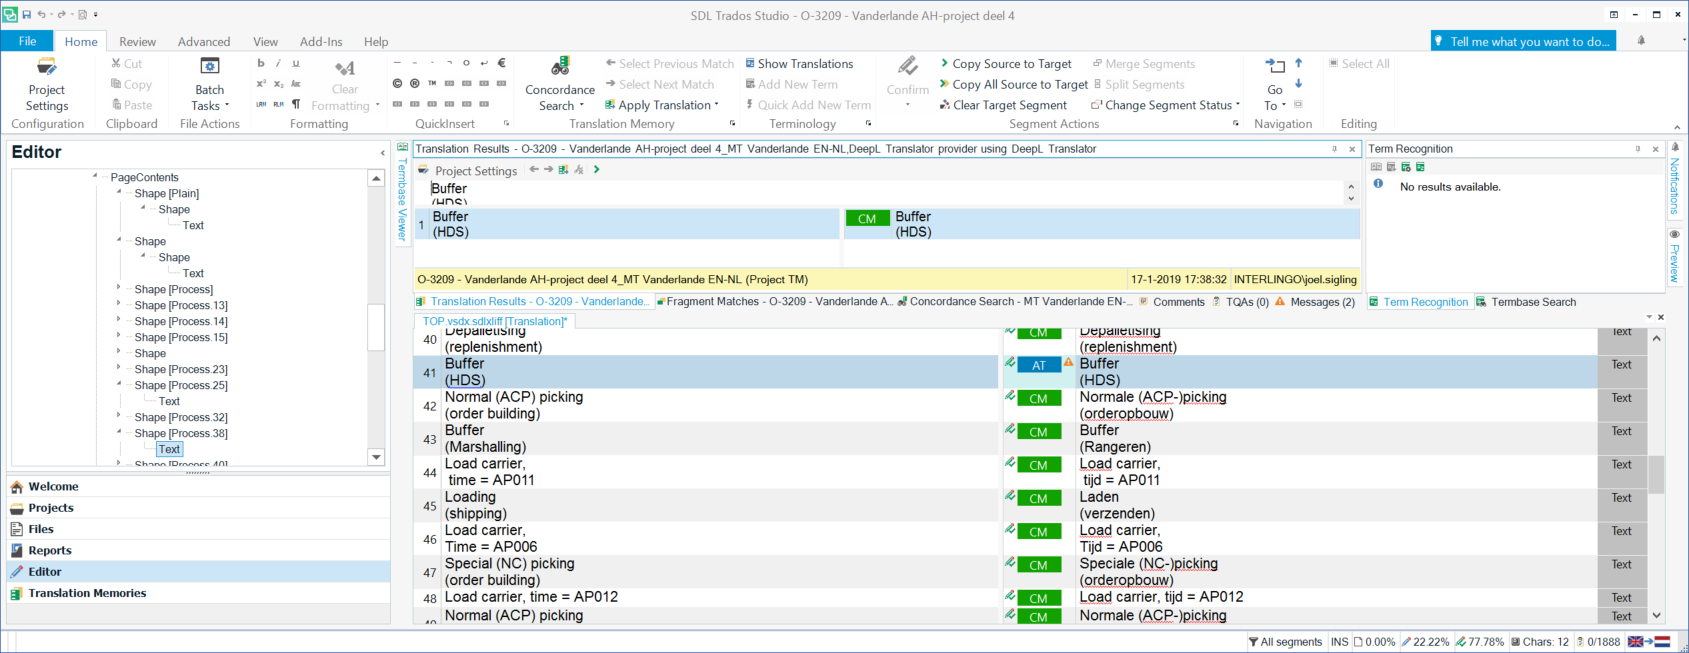Image resolution: width=1689 pixels, height=653 pixels.
Task: Open the Termbase Viewer side tab
Action: tap(402, 192)
